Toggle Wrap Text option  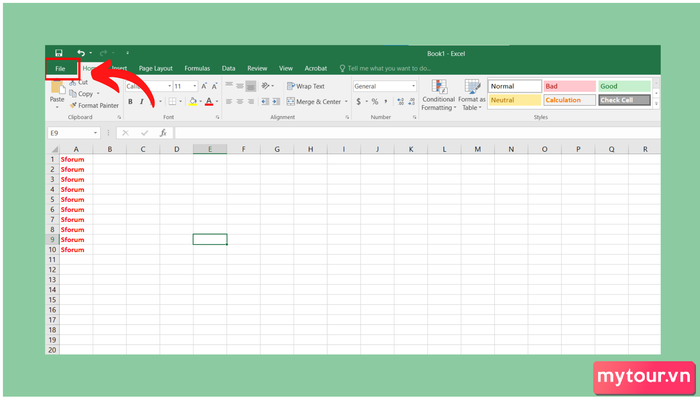306,86
